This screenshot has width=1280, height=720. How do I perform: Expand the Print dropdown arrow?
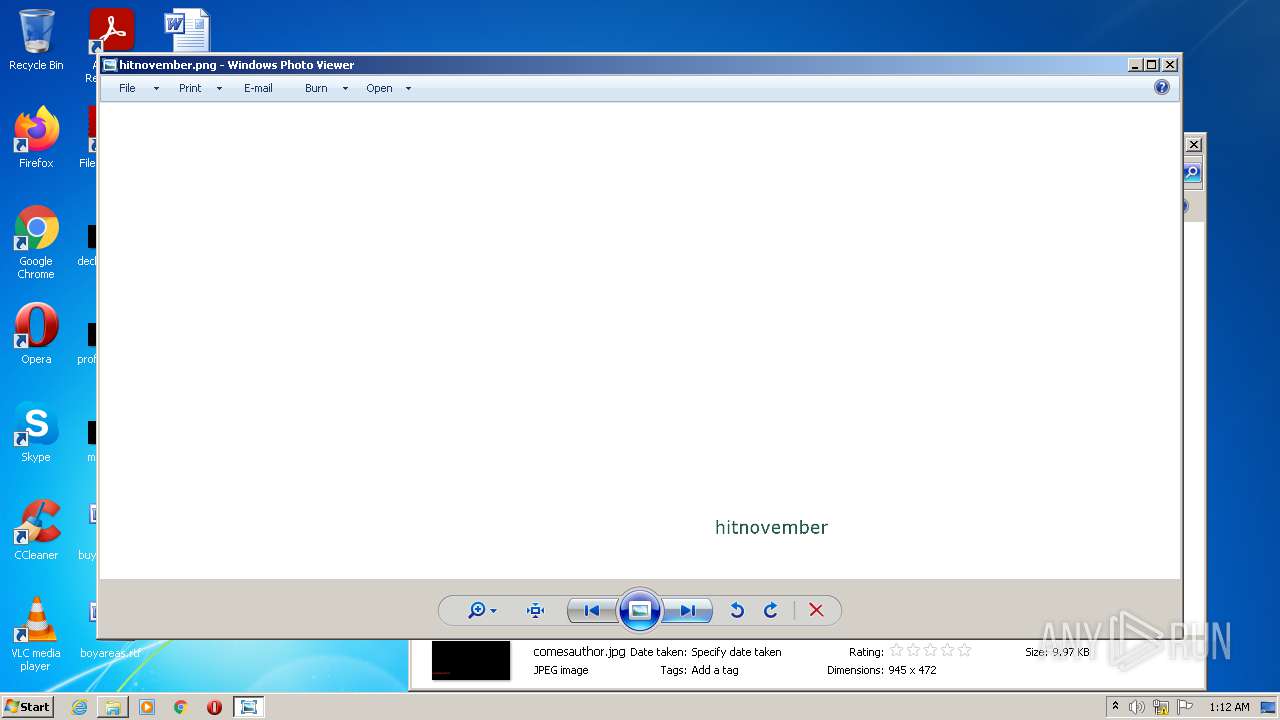click(219, 89)
